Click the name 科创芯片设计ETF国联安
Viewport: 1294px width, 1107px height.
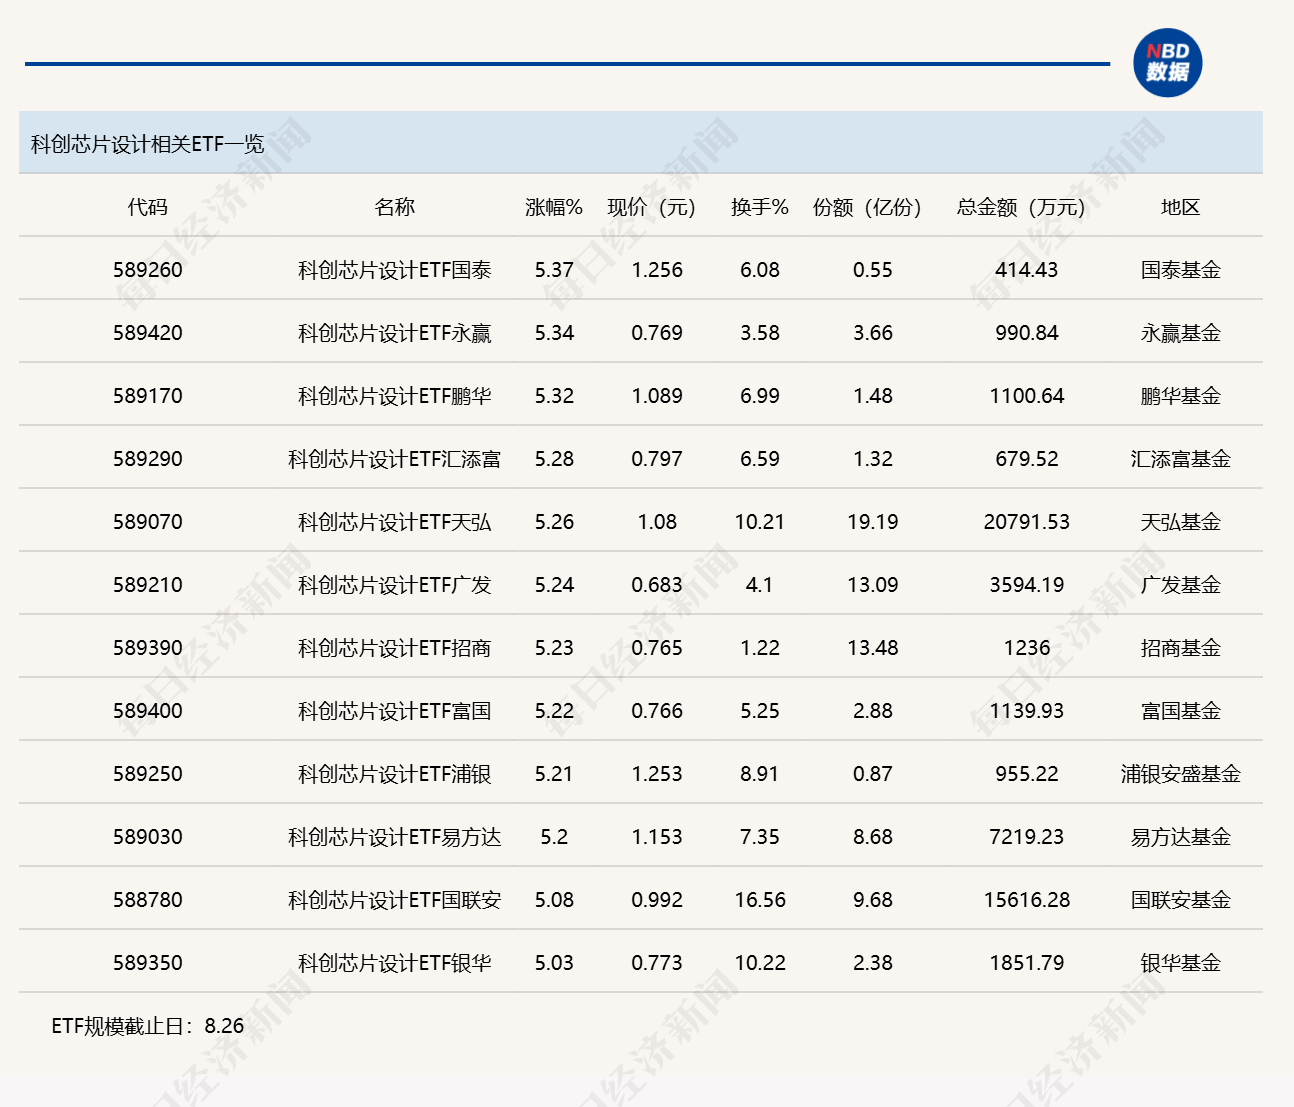394,900
